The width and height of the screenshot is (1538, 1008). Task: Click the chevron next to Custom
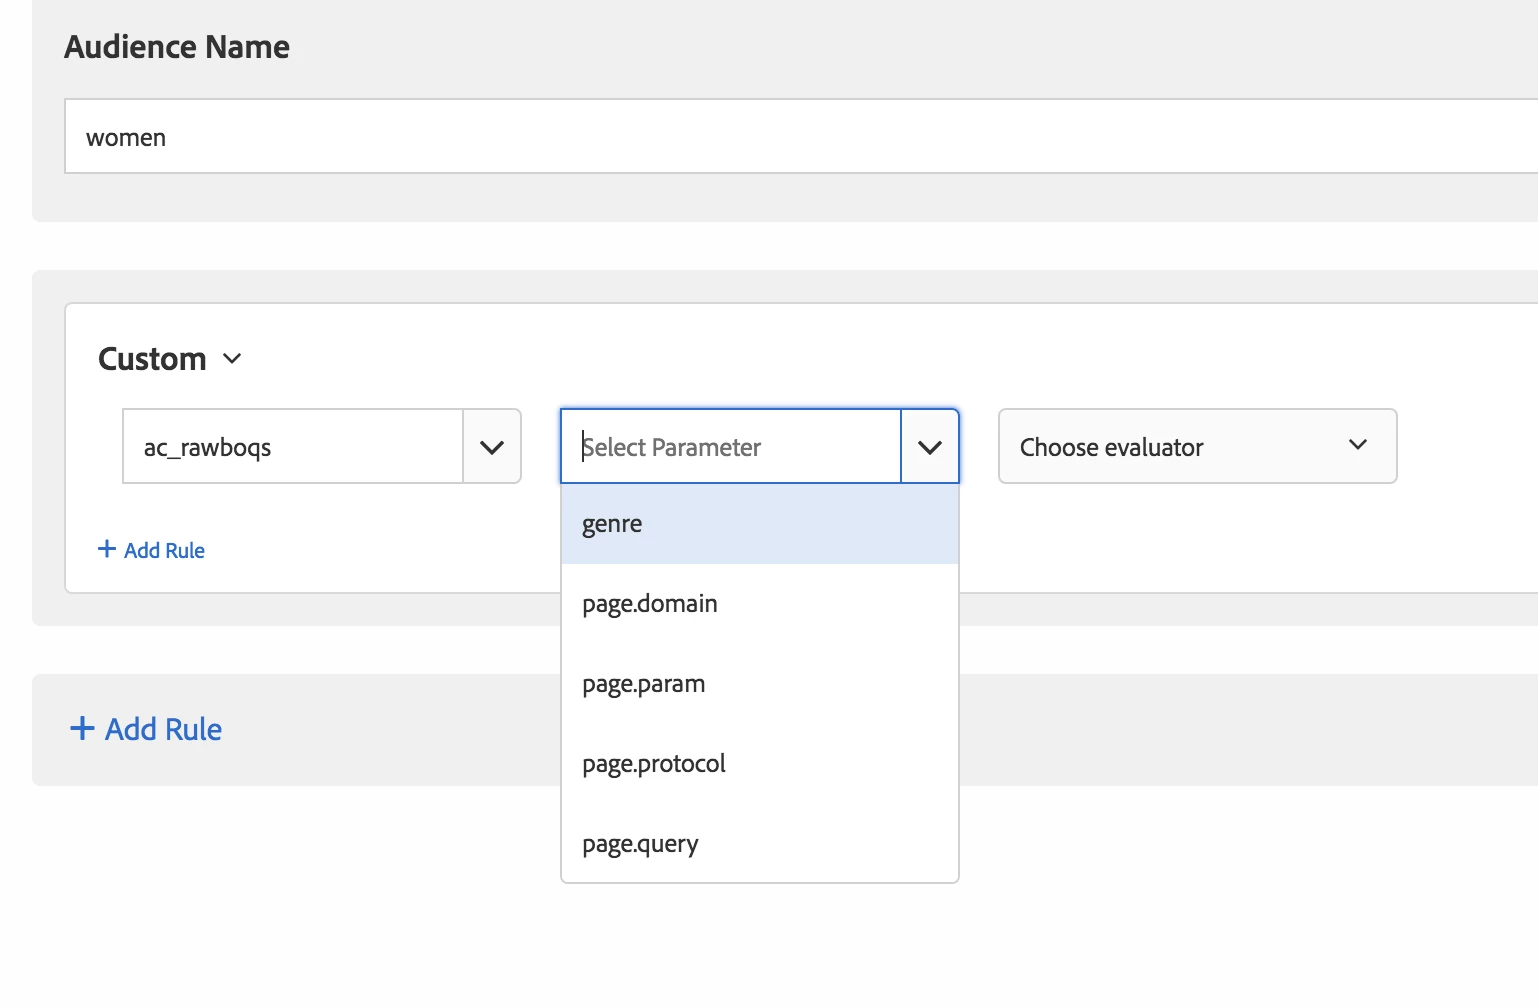232,358
